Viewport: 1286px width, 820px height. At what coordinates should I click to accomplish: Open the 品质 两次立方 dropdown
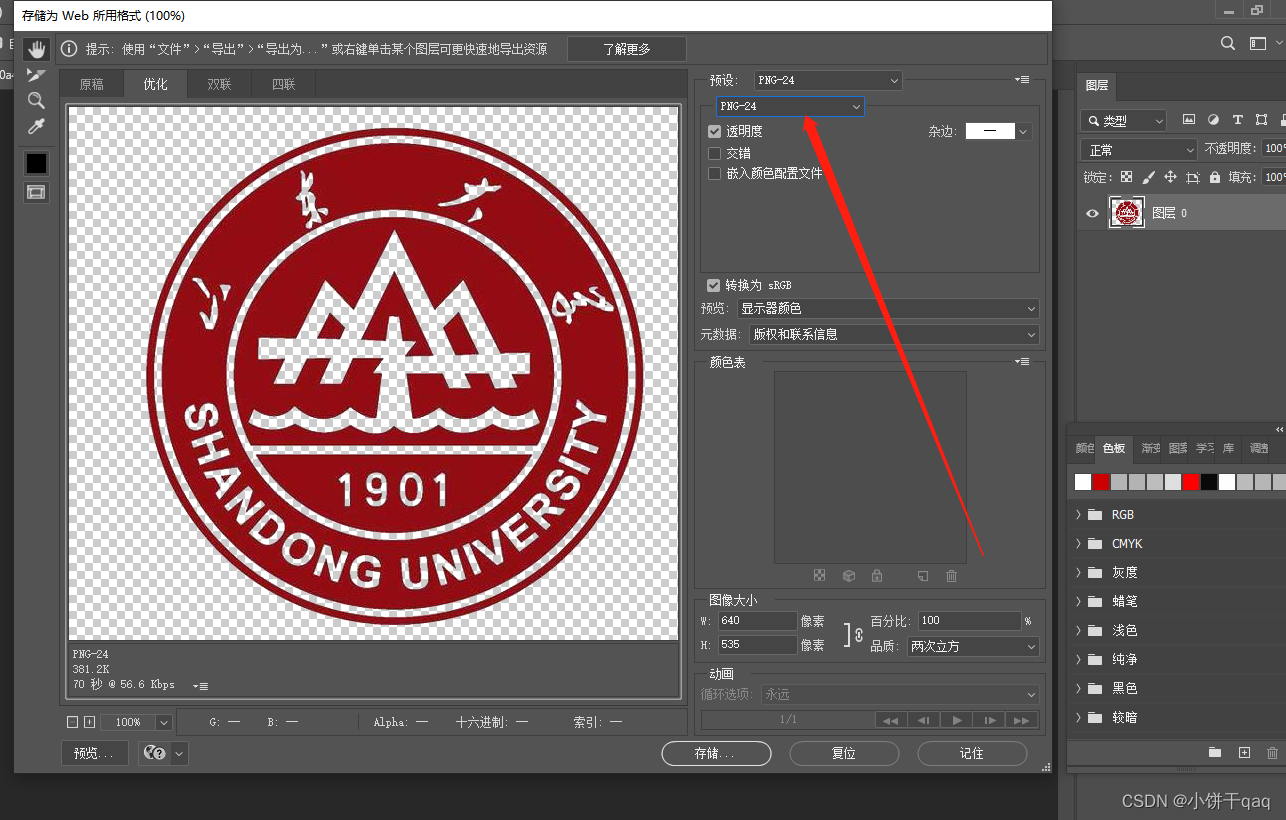point(973,647)
